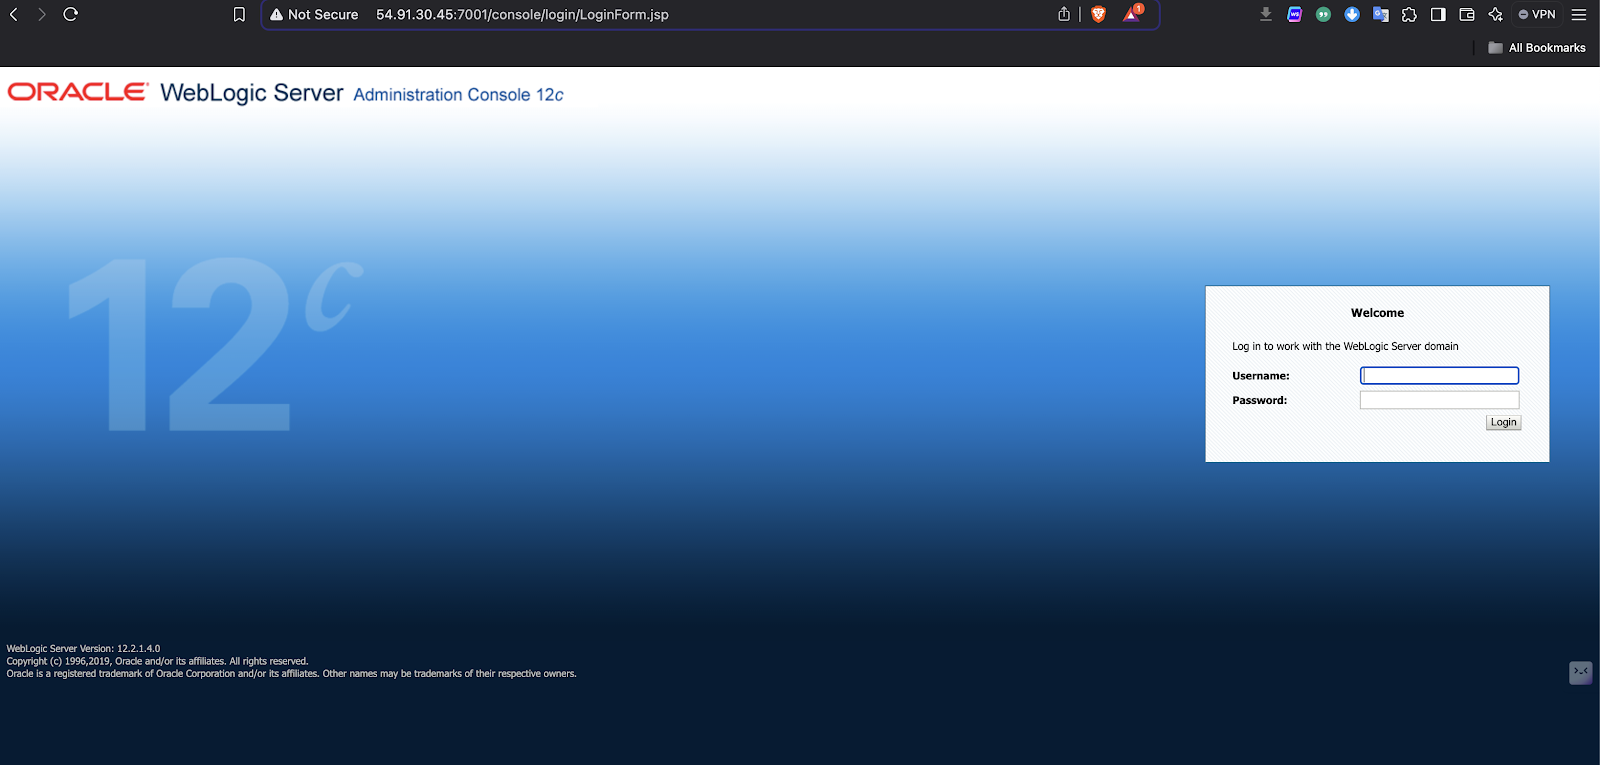Click the Password input field
Screen dimensions: 1600x765
tap(1439, 400)
